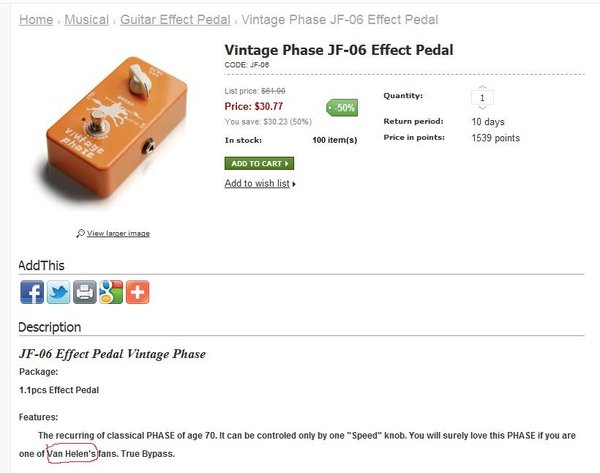Viewport: 600px width, 473px height.
Task: Click the green -50% discount badge
Action: [x=342, y=107]
